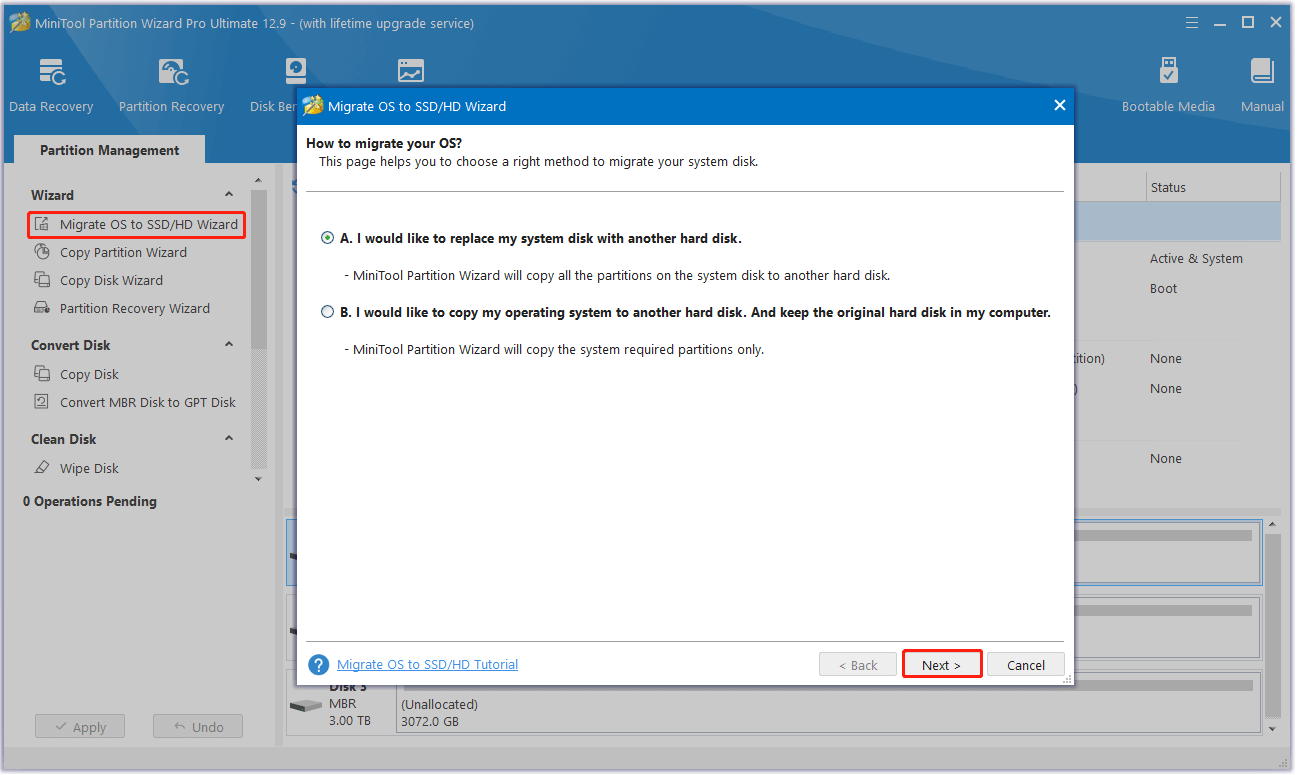Click the Cancel button
This screenshot has width=1297, height=775.
tap(1026, 665)
